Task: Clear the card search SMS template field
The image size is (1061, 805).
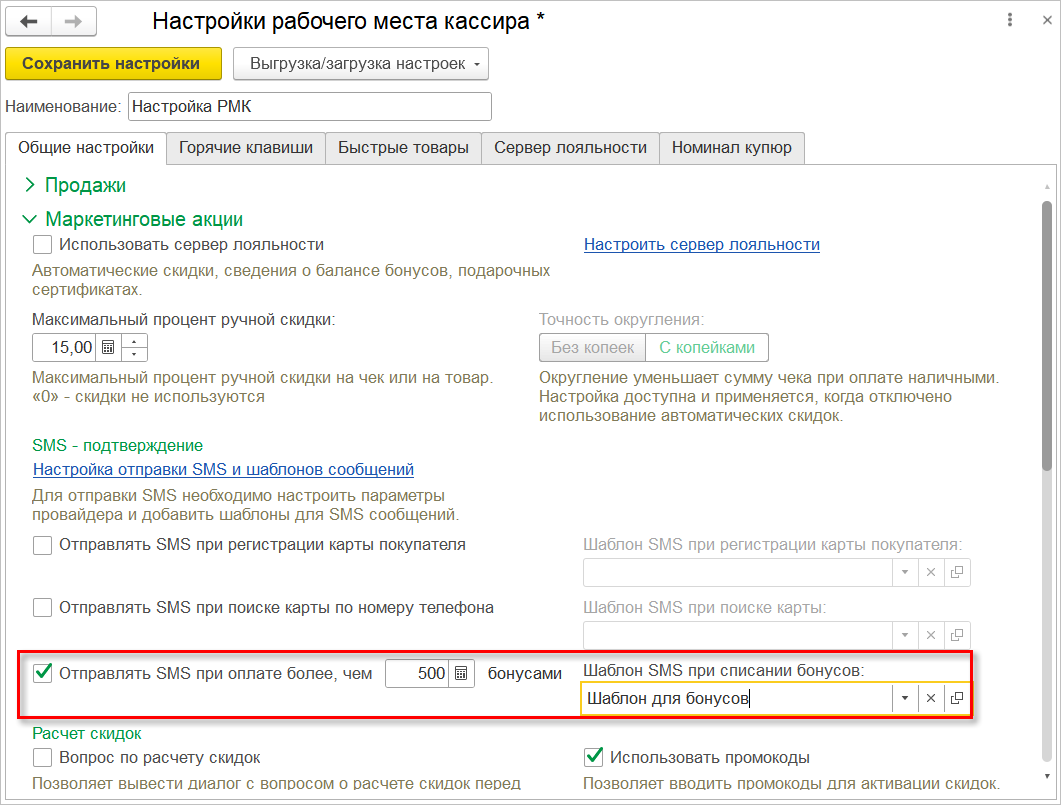Action: [x=931, y=635]
